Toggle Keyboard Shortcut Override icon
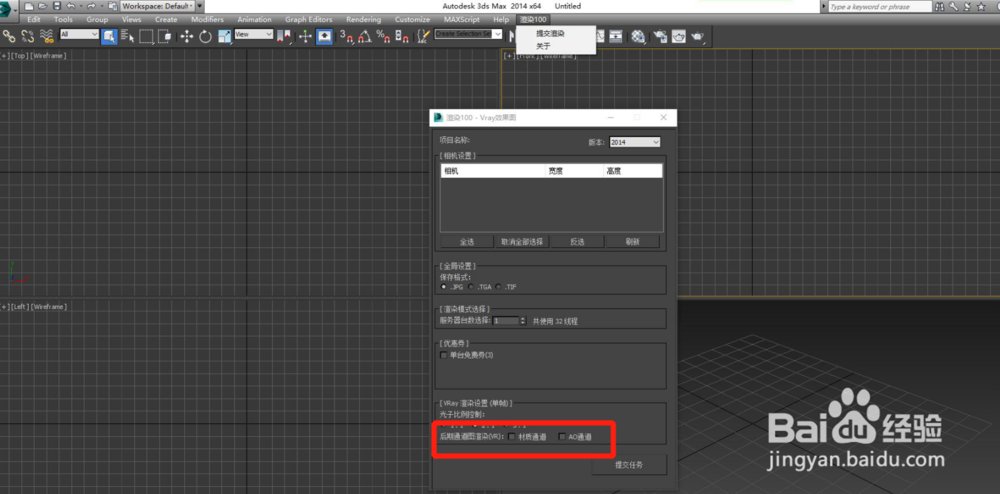Screen dimensions: 1000x494 325,36
